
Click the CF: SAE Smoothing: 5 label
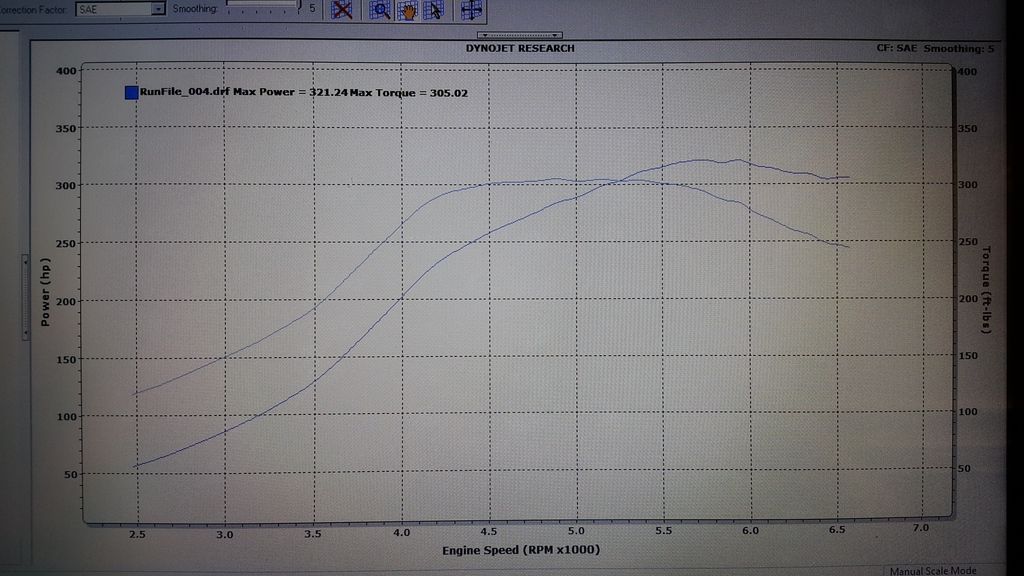pyautogui.click(x=935, y=48)
